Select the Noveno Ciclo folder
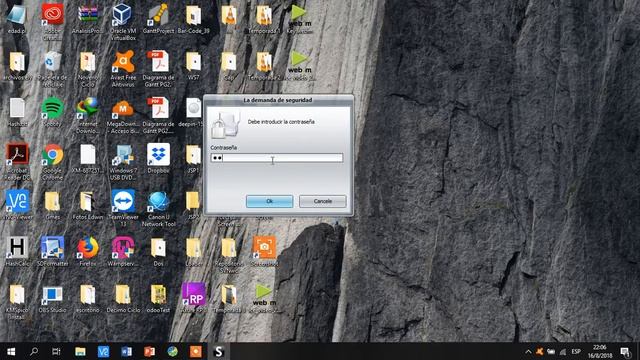Image resolution: width=640 pixels, height=360 pixels. (x=88, y=68)
